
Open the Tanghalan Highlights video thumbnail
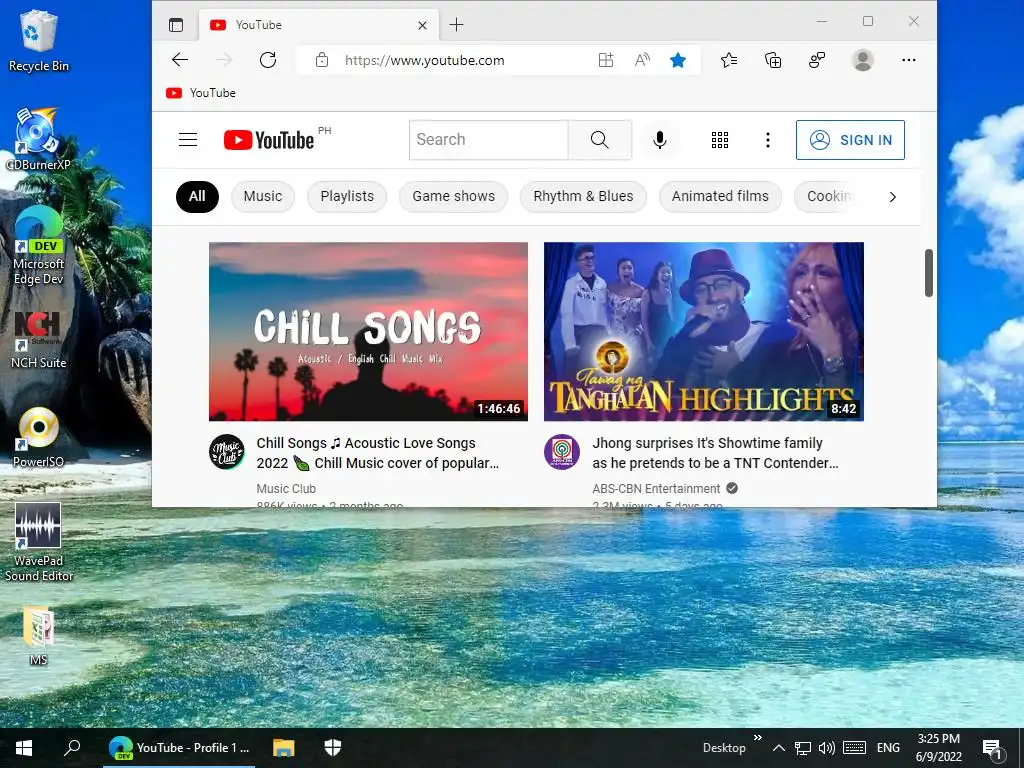(x=703, y=332)
